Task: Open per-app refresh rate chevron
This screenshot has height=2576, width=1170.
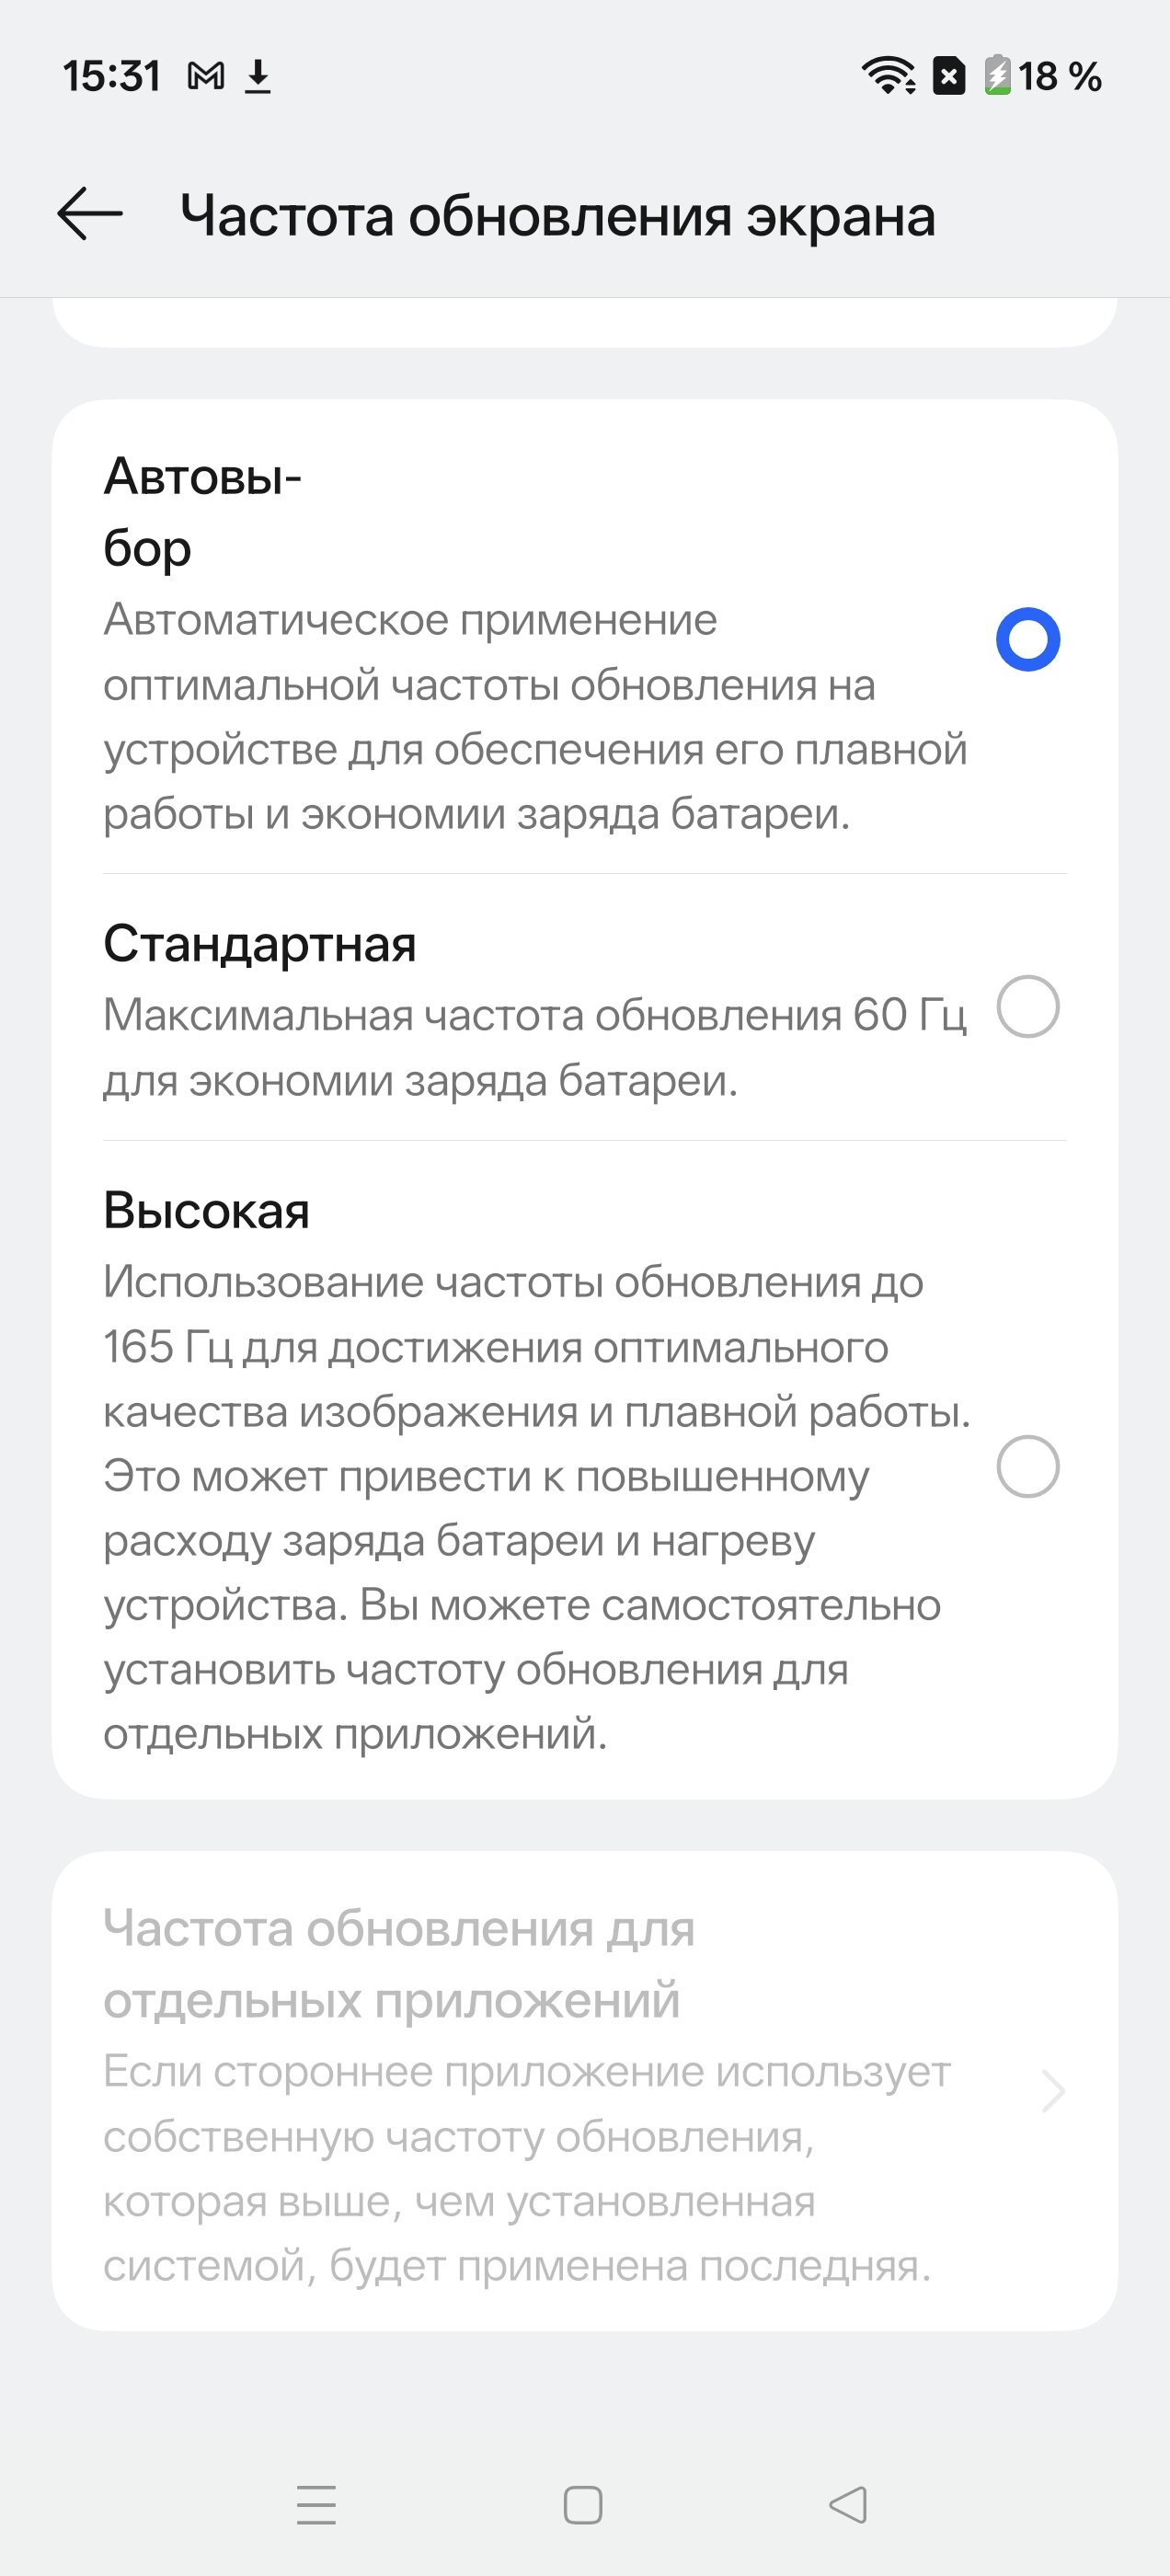Action: [1052, 2091]
